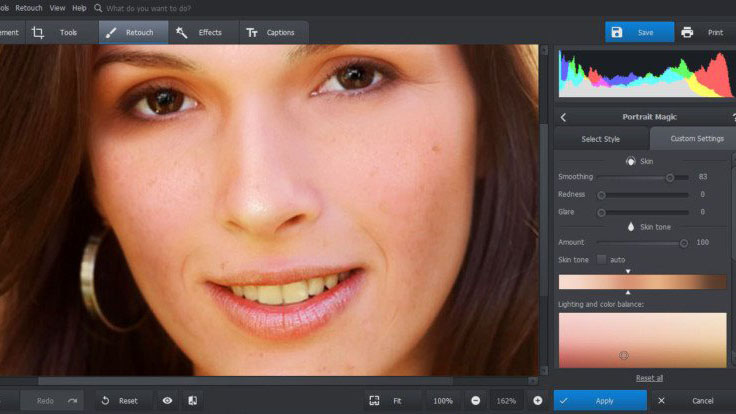This screenshot has width=736, height=414.
Task: Click the zoom out minus icon
Action: point(475,400)
